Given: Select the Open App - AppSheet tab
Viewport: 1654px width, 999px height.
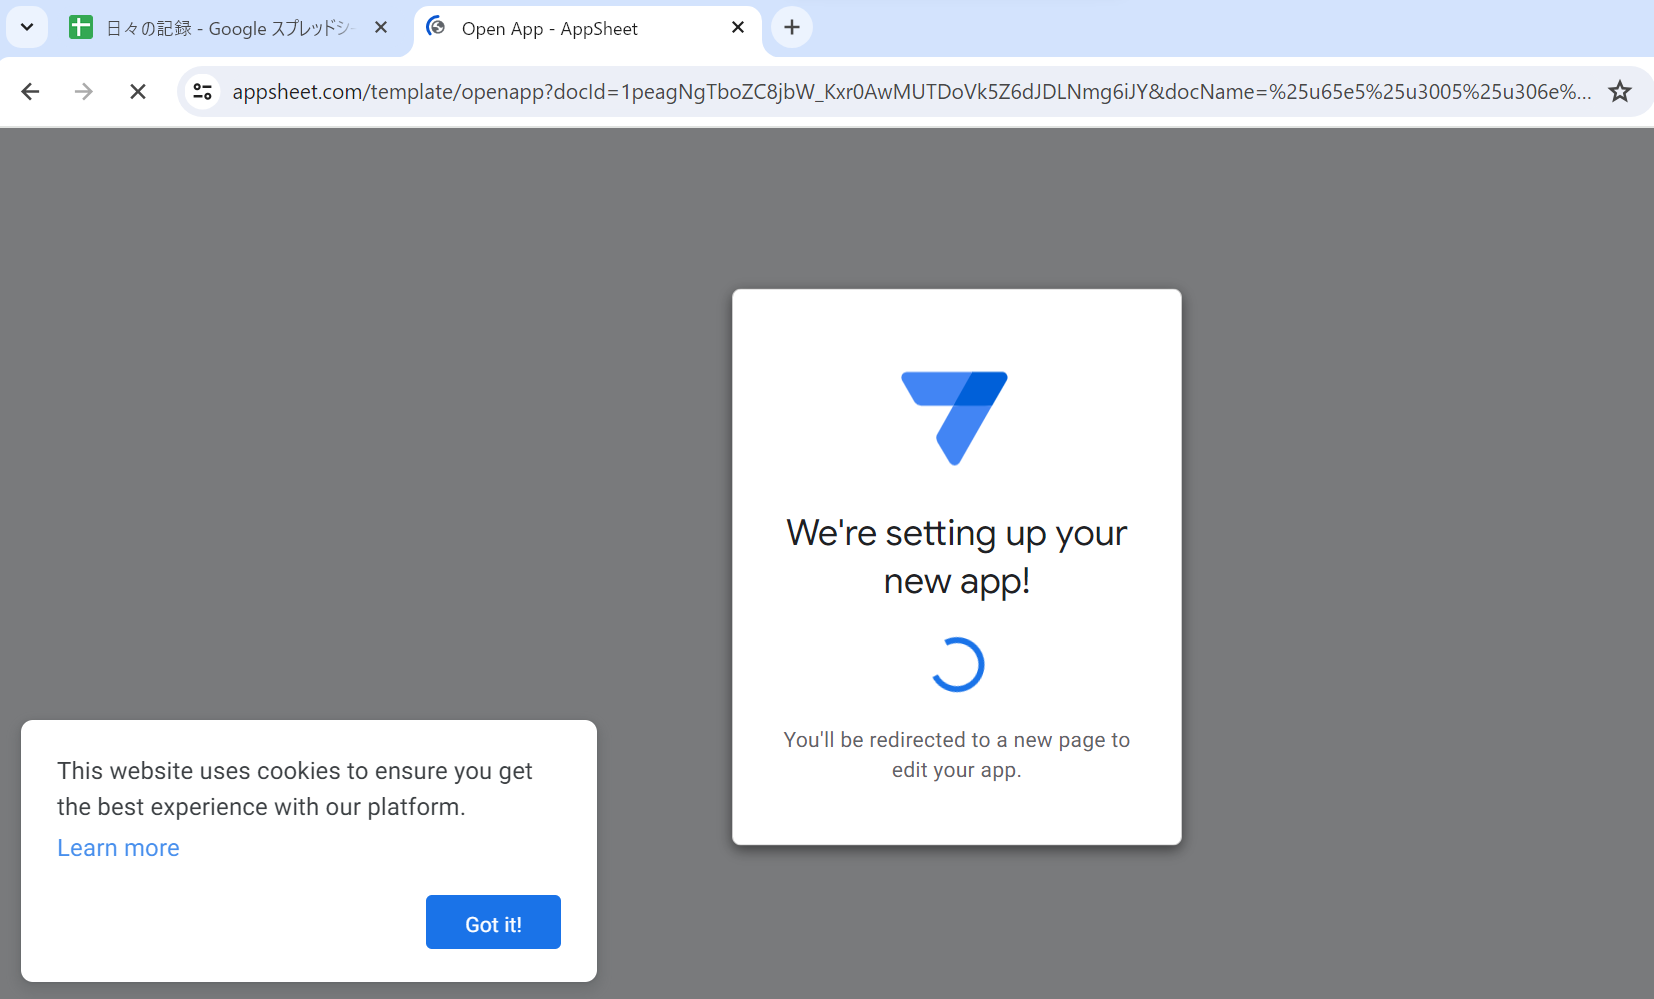Looking at the screenshot, I should tap(587, 28).
